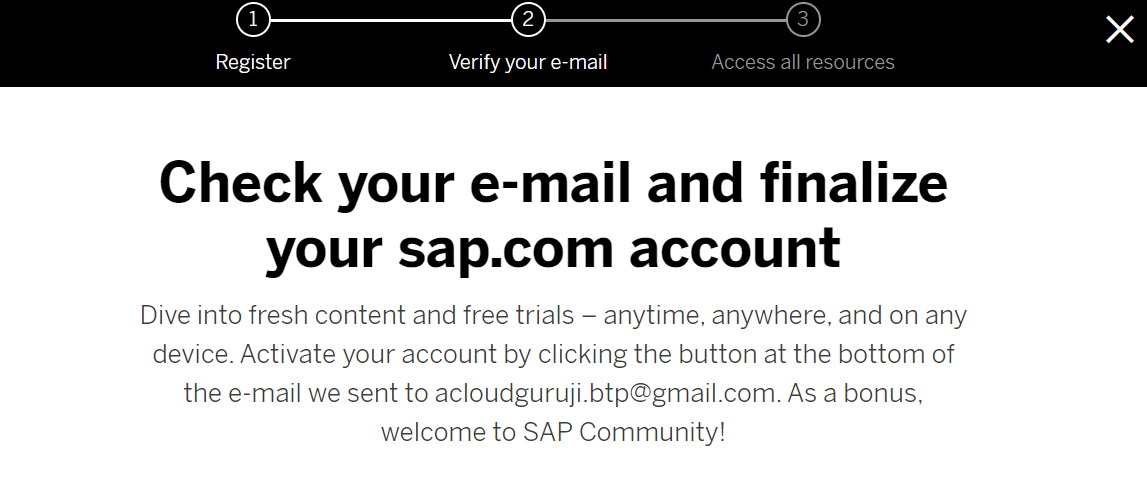Select the "Register" step label
1147x483 pixels.
(253, 62)
